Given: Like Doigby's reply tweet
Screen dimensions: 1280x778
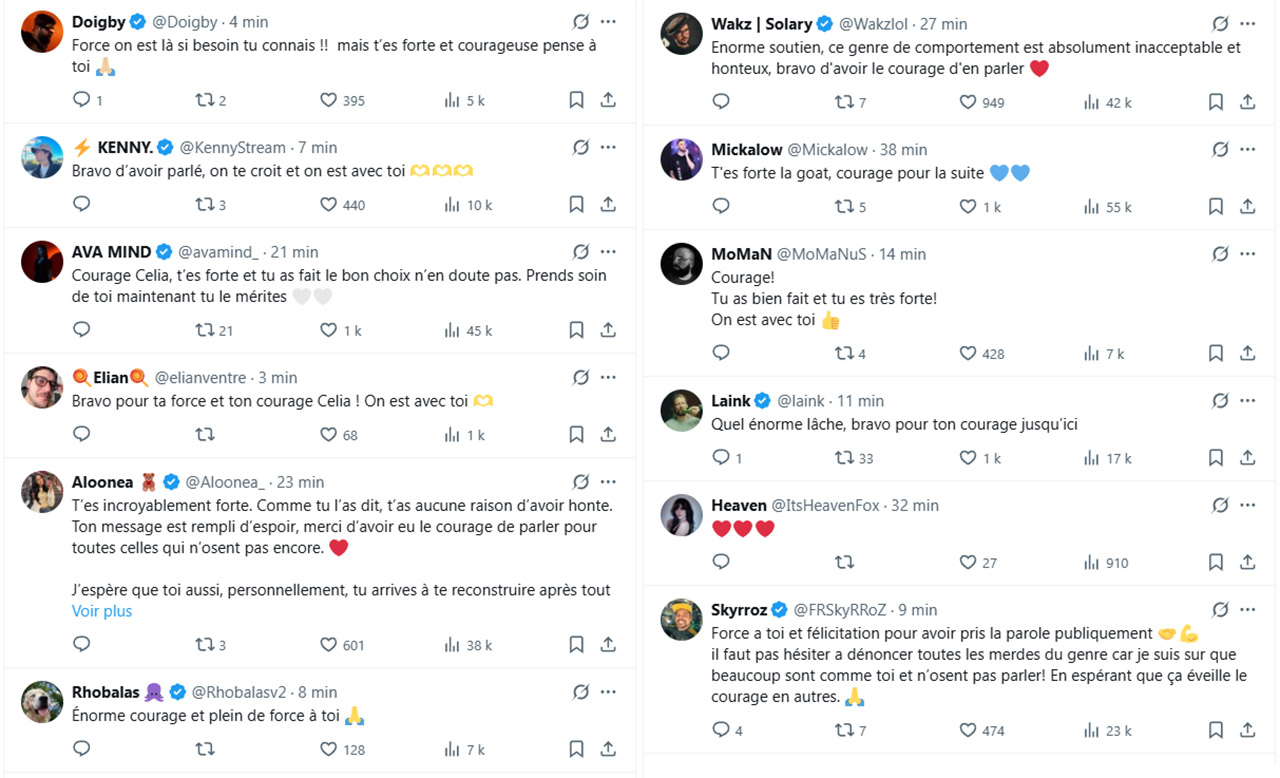Looking at the screenshot, I should point(328,100).
